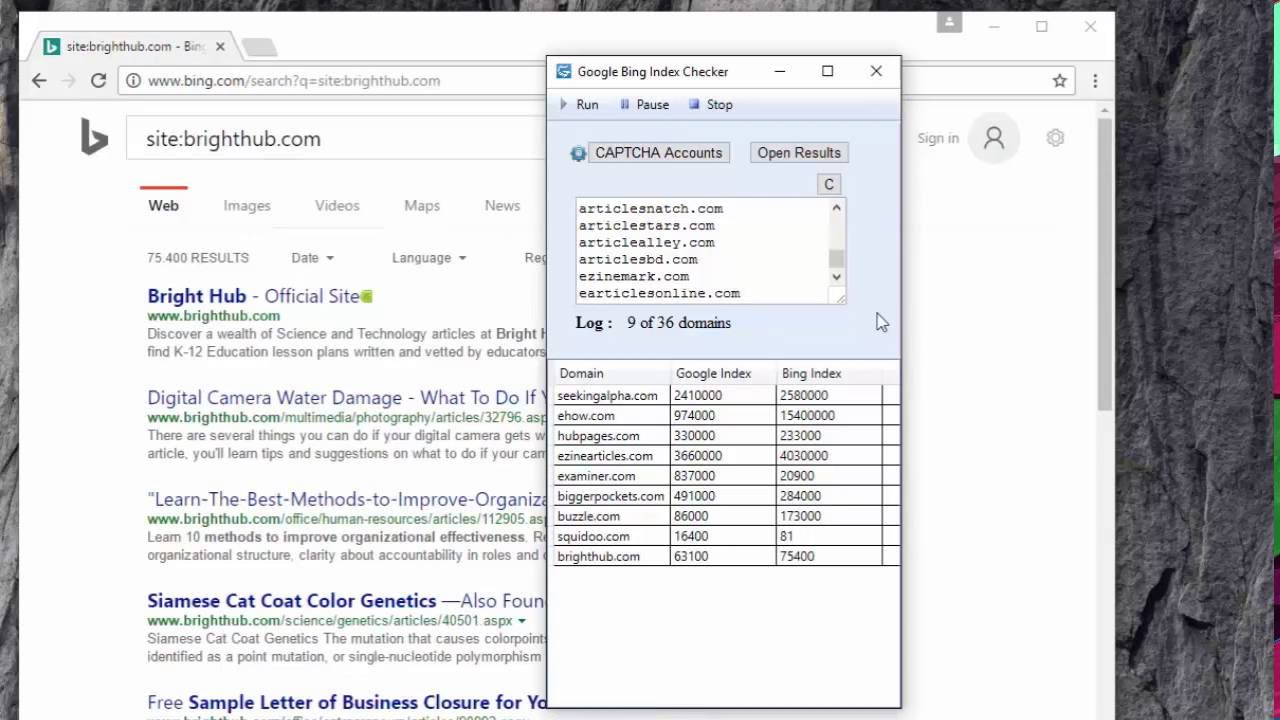Switch to the Videos search tab
This screenshot has height=720, width=1280.
click(x=337, y=205)
